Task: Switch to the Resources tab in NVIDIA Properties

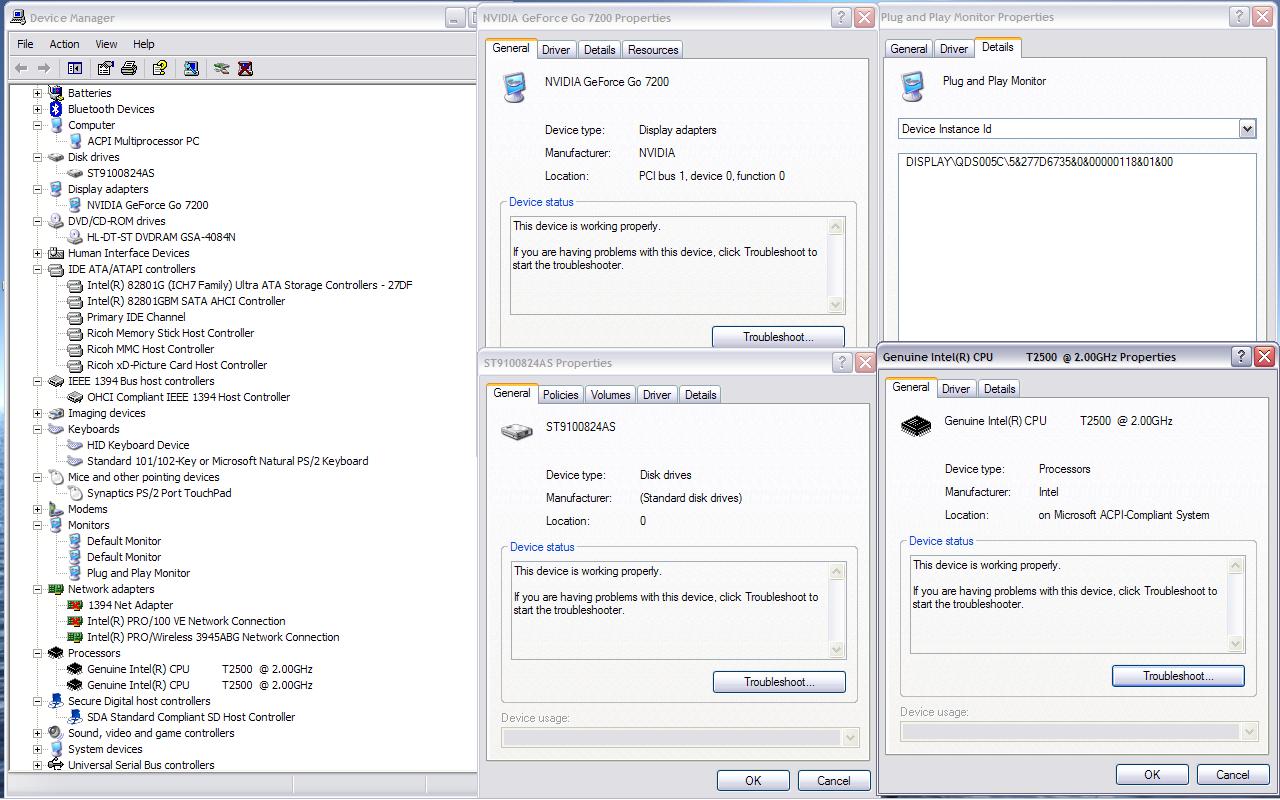Action: [x=653, y=50]
